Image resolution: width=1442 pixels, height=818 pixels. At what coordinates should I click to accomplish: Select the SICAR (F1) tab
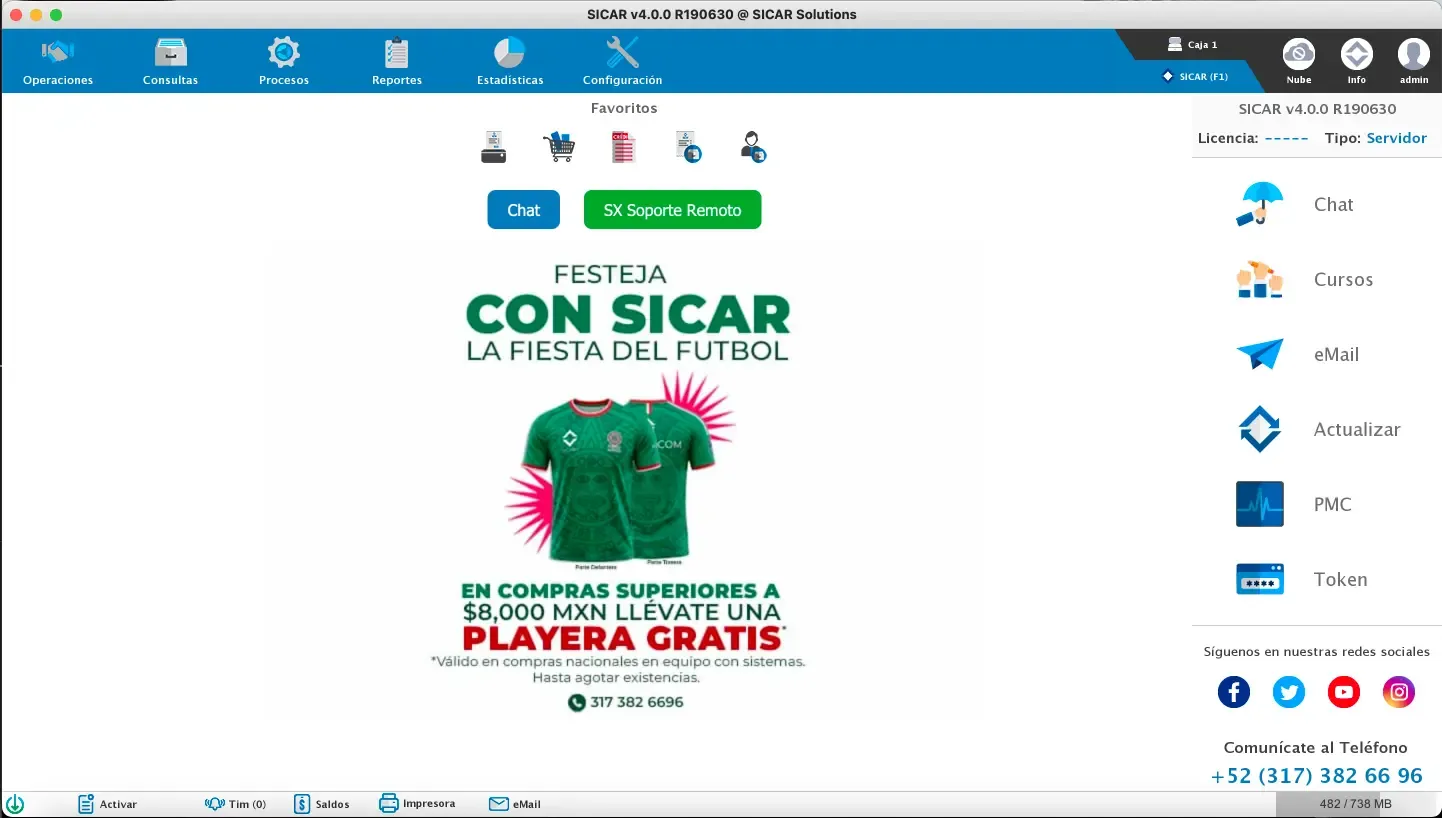pyautogui.click(x=1196, y=76)
